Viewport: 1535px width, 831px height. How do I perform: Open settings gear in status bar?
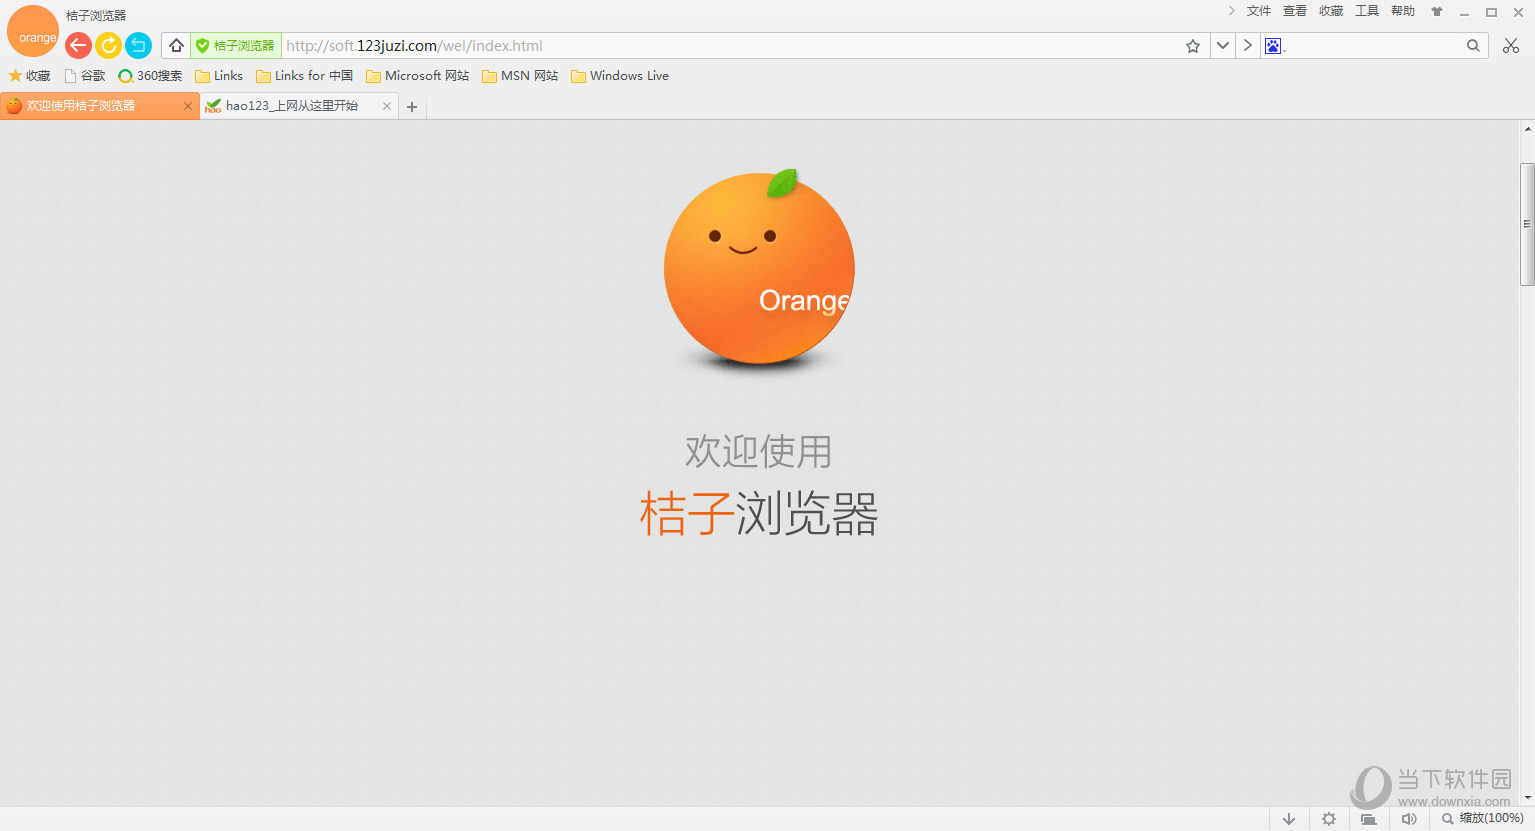1328,819
